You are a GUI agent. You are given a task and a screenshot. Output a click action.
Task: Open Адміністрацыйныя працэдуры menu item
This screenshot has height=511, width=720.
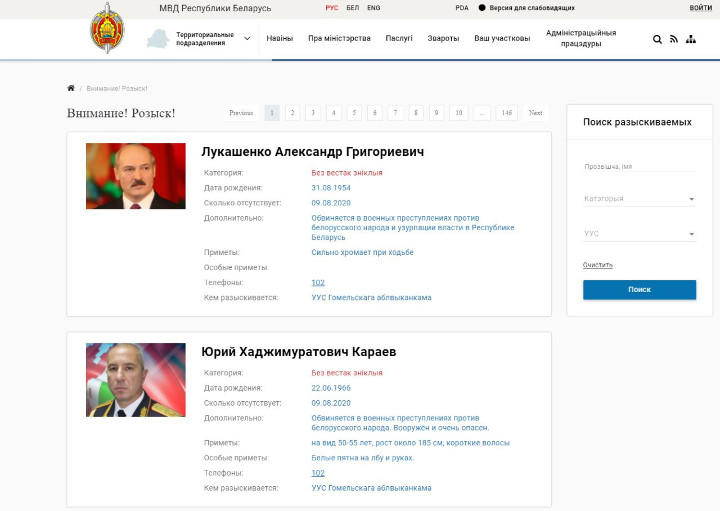pyautogui.click(x=581, y=39)
